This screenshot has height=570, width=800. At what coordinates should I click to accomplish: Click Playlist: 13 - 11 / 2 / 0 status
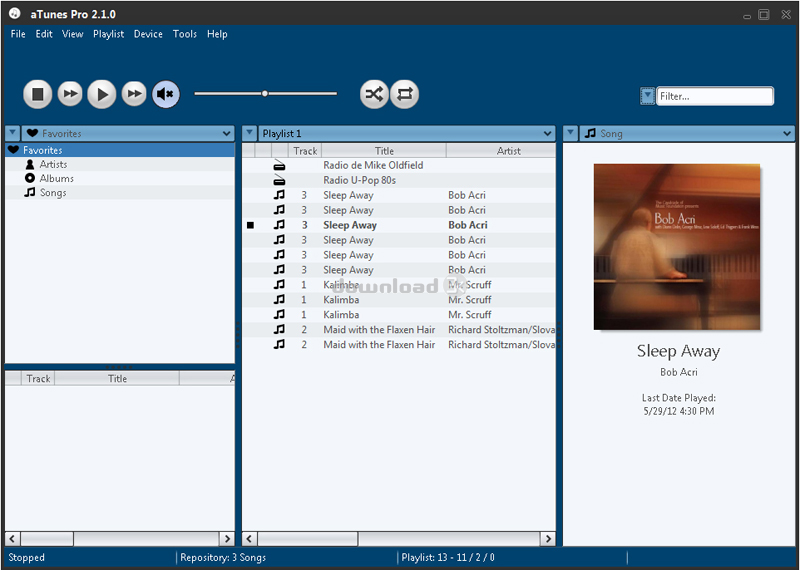point(448,557)
